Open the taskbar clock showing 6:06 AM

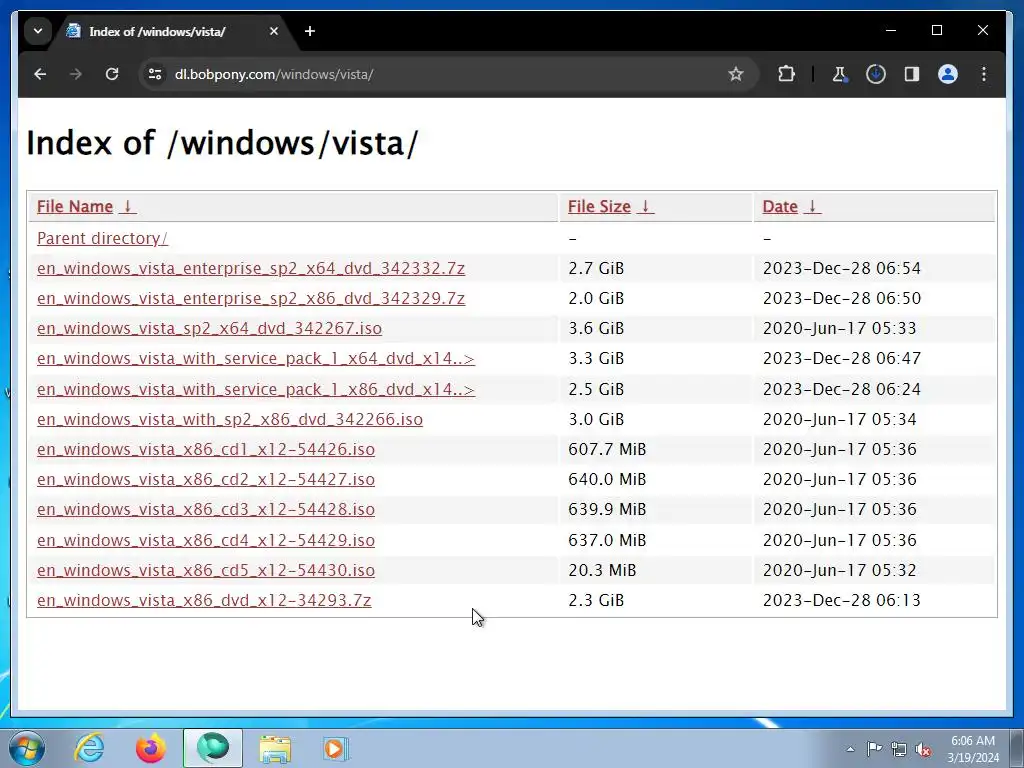(x=973, y=749)
